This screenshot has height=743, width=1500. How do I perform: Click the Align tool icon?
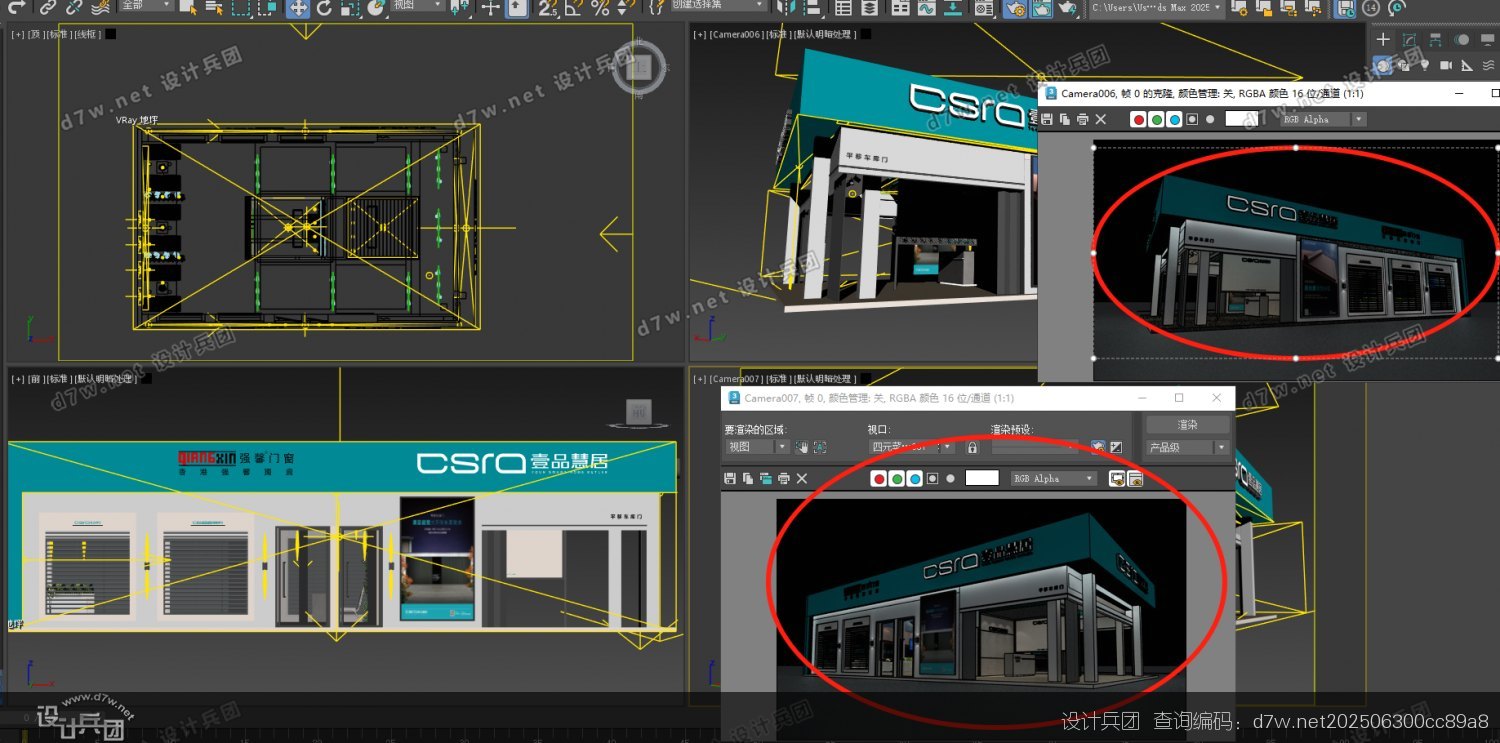click(812, 7)
